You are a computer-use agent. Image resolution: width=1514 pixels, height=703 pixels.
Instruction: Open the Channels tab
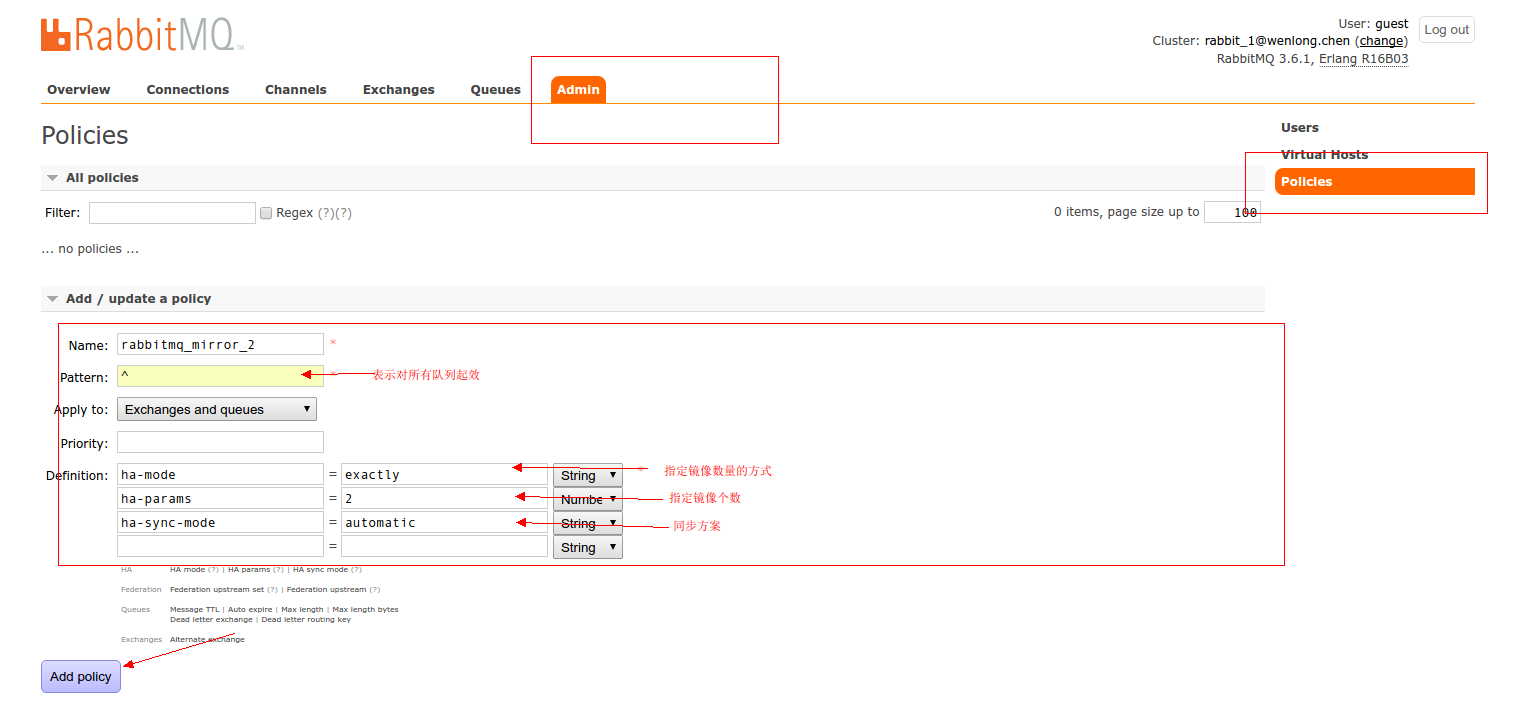[296, 90]
